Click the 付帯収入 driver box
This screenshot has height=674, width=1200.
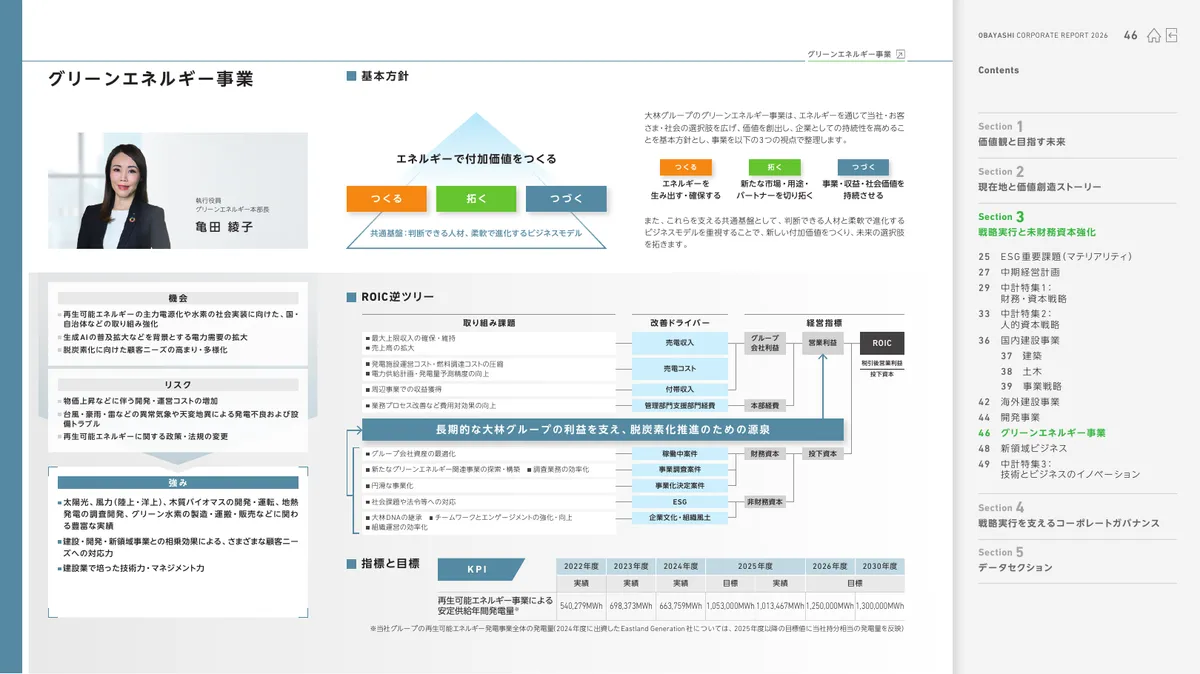(x=680, y=389)
